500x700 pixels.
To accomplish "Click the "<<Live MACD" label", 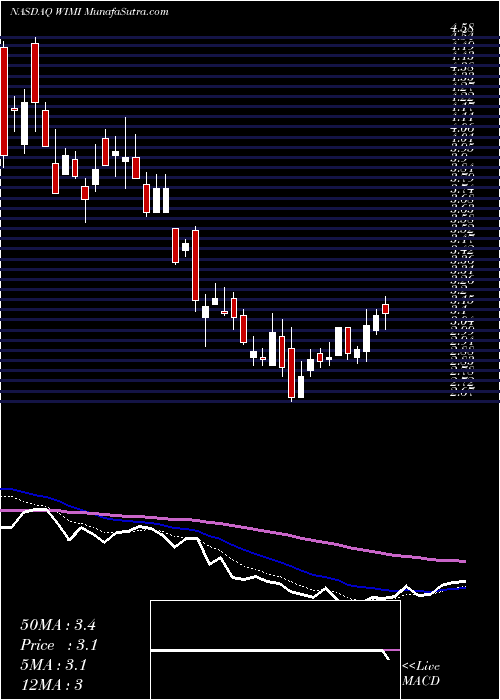I will coord(421,674).
